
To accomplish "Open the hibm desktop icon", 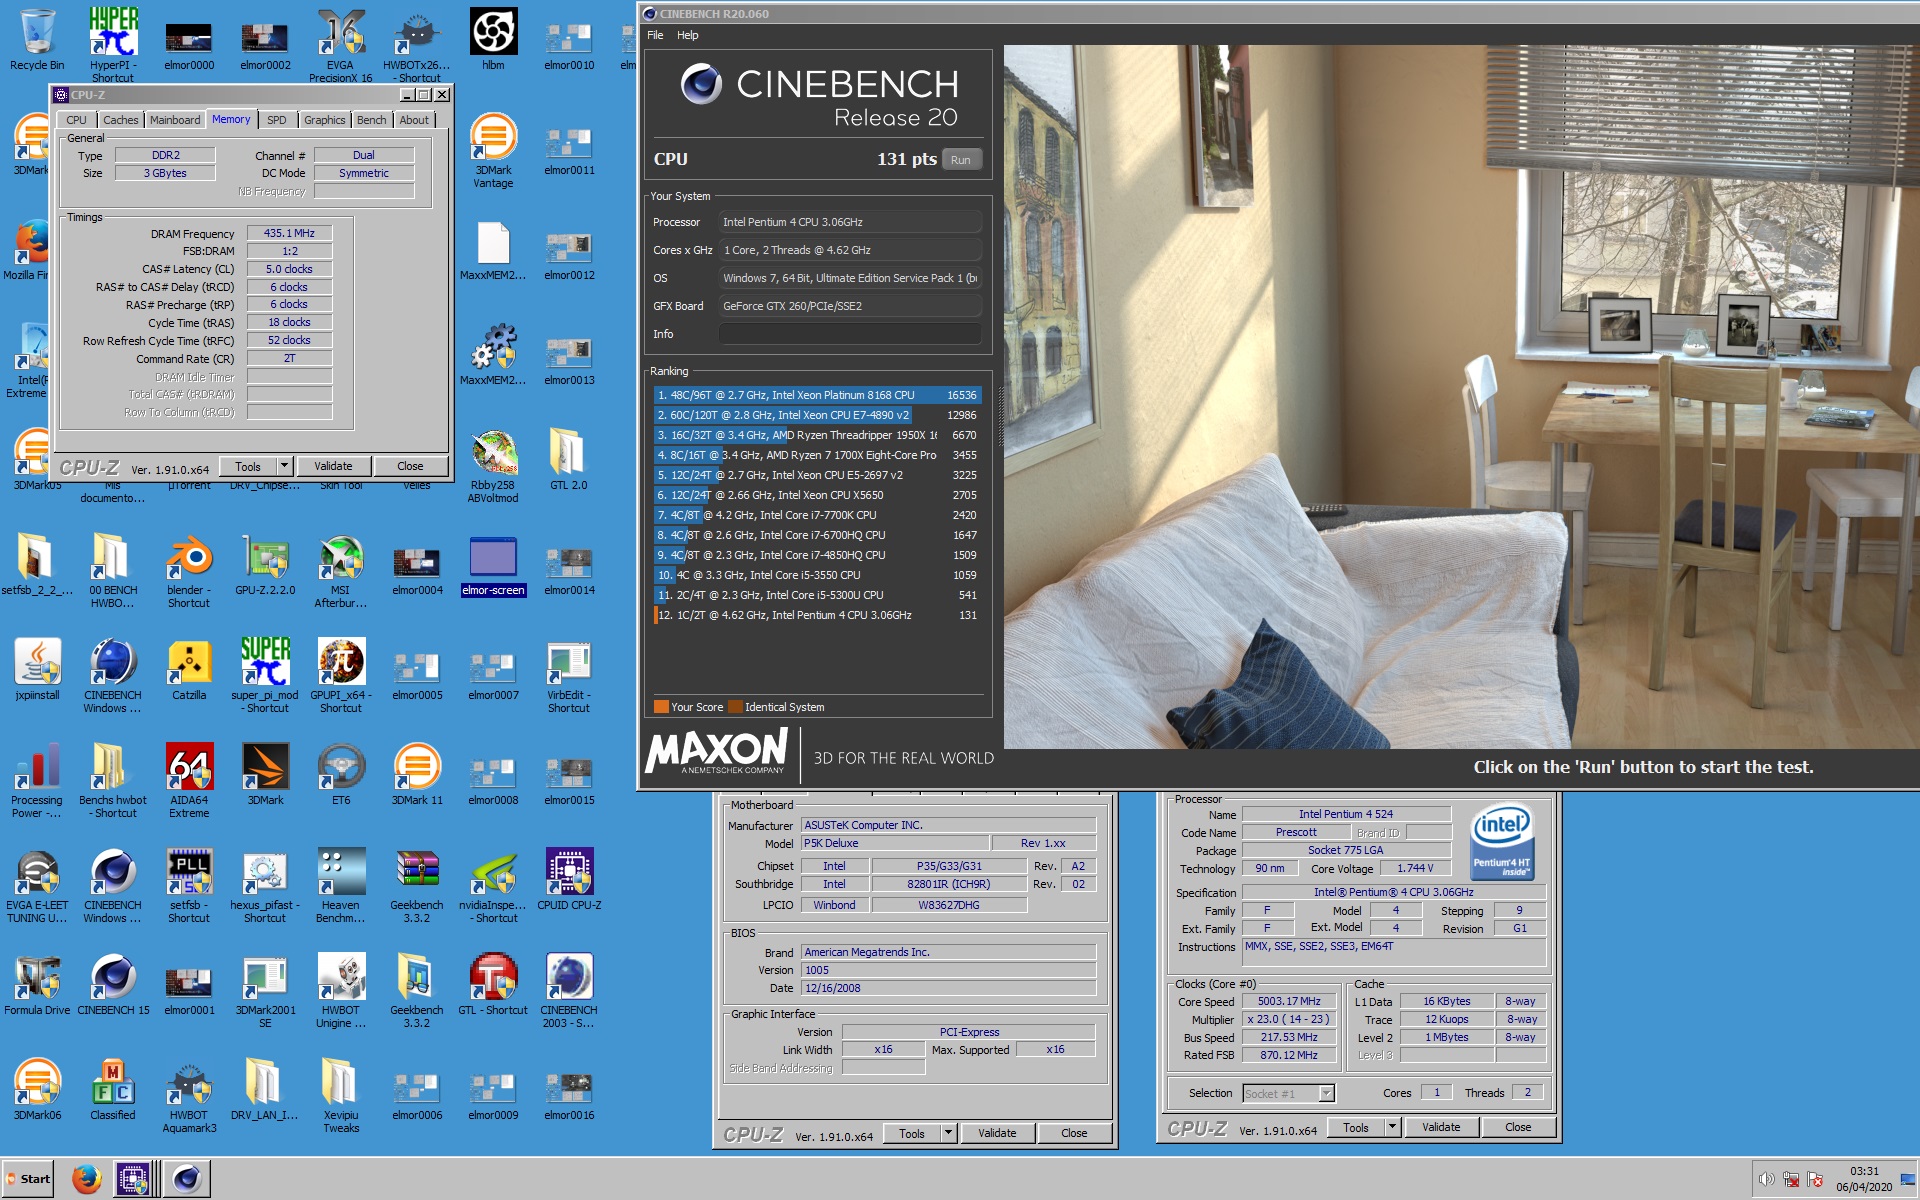I will tap(493, 40).
